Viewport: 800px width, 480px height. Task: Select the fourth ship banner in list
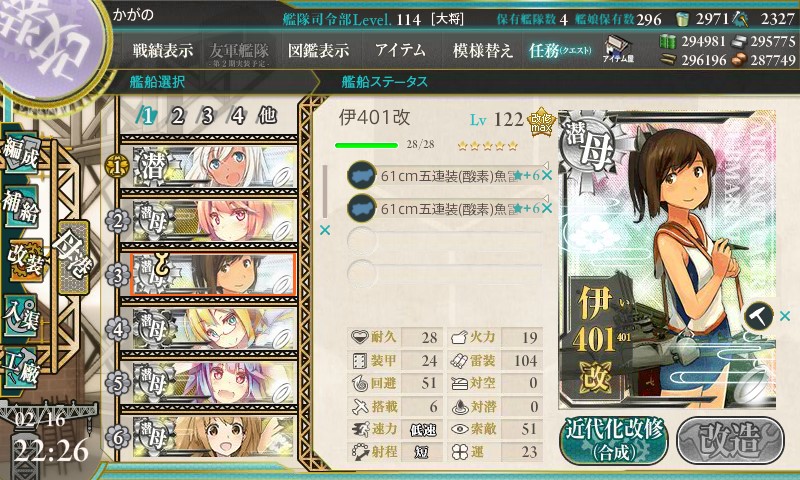209,329
